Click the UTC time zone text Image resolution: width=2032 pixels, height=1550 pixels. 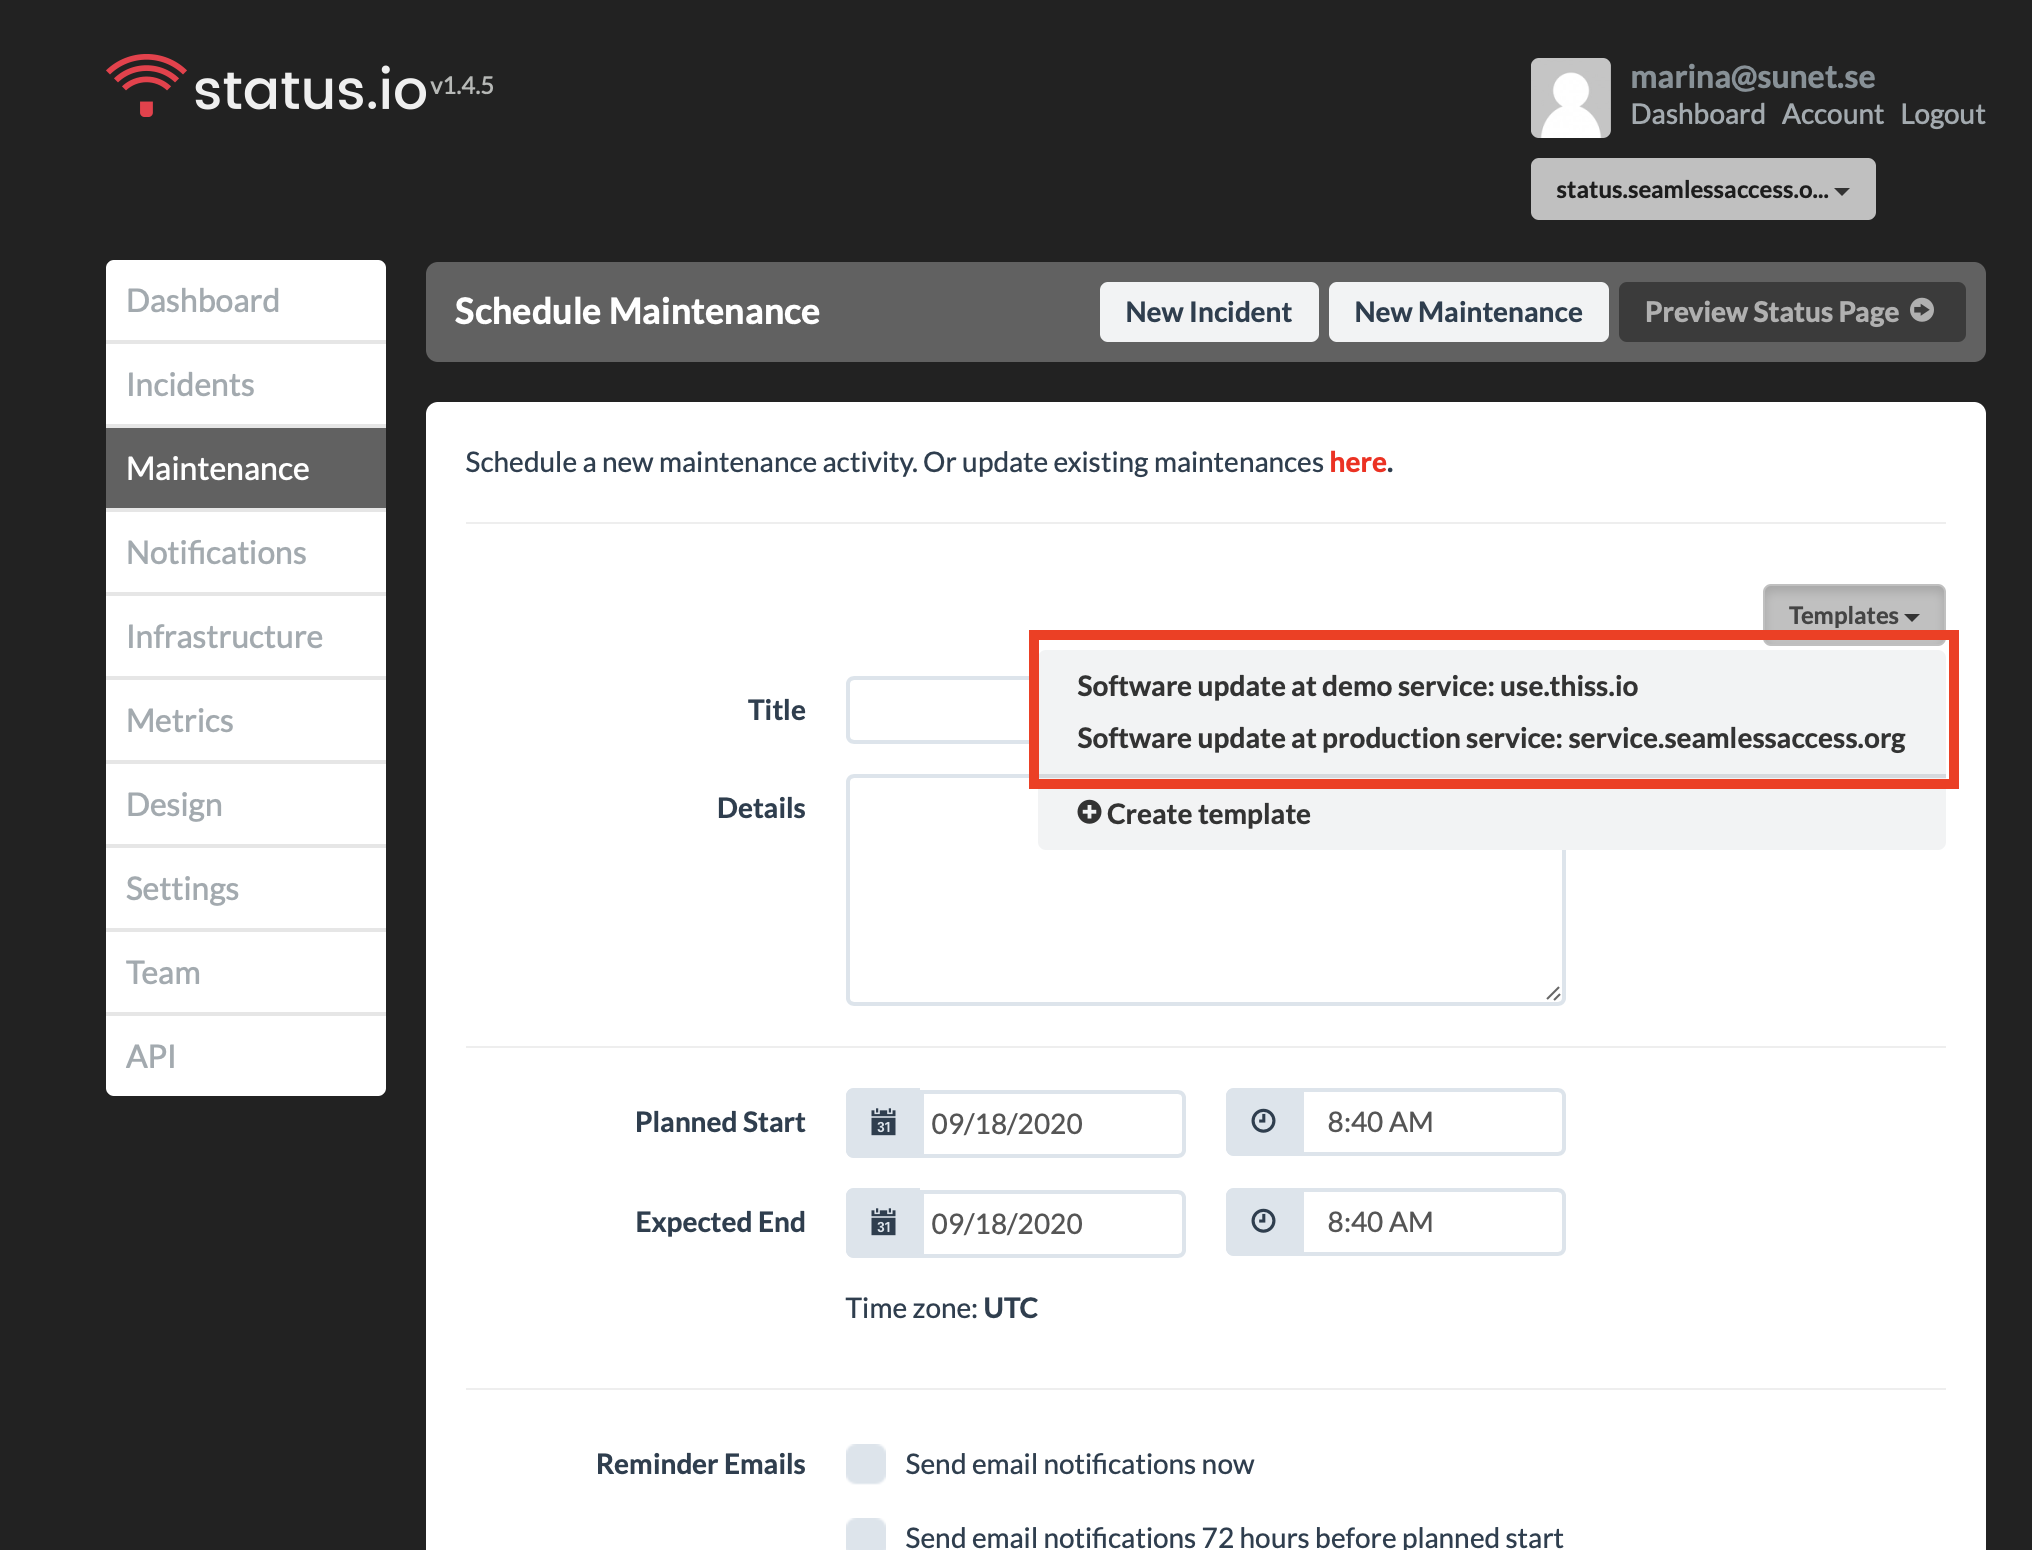tap(1011, 1308)
